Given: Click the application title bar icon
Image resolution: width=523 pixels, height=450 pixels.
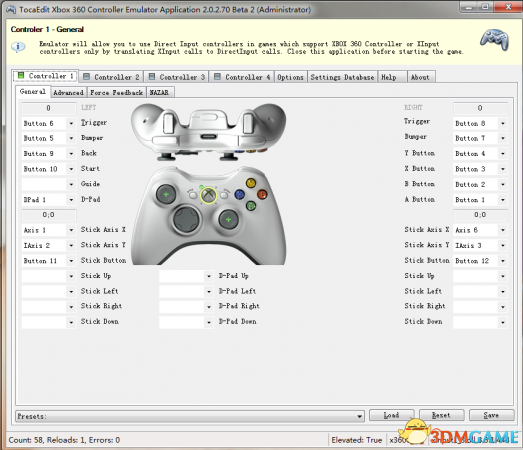Looking at the screenshot, I should coord(11,9).
